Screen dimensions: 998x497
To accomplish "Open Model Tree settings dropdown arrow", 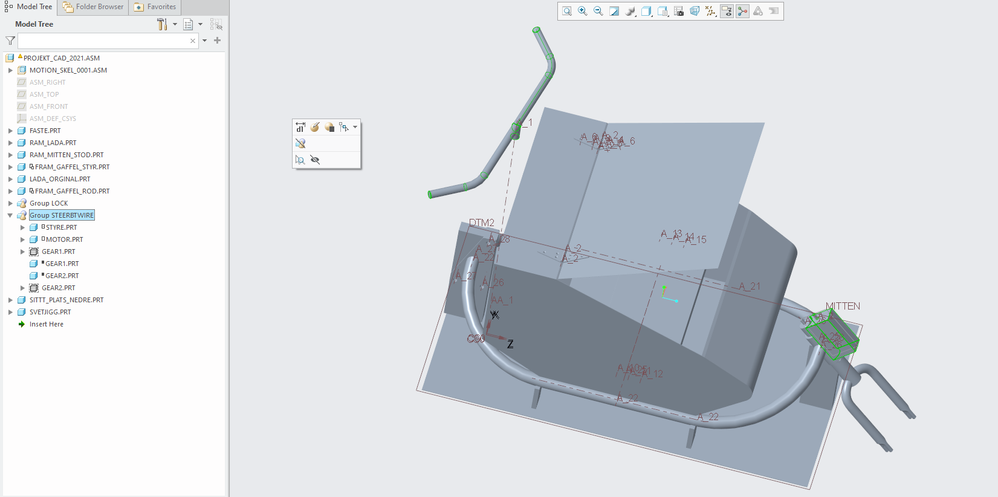I will click(x=175, y=24).
